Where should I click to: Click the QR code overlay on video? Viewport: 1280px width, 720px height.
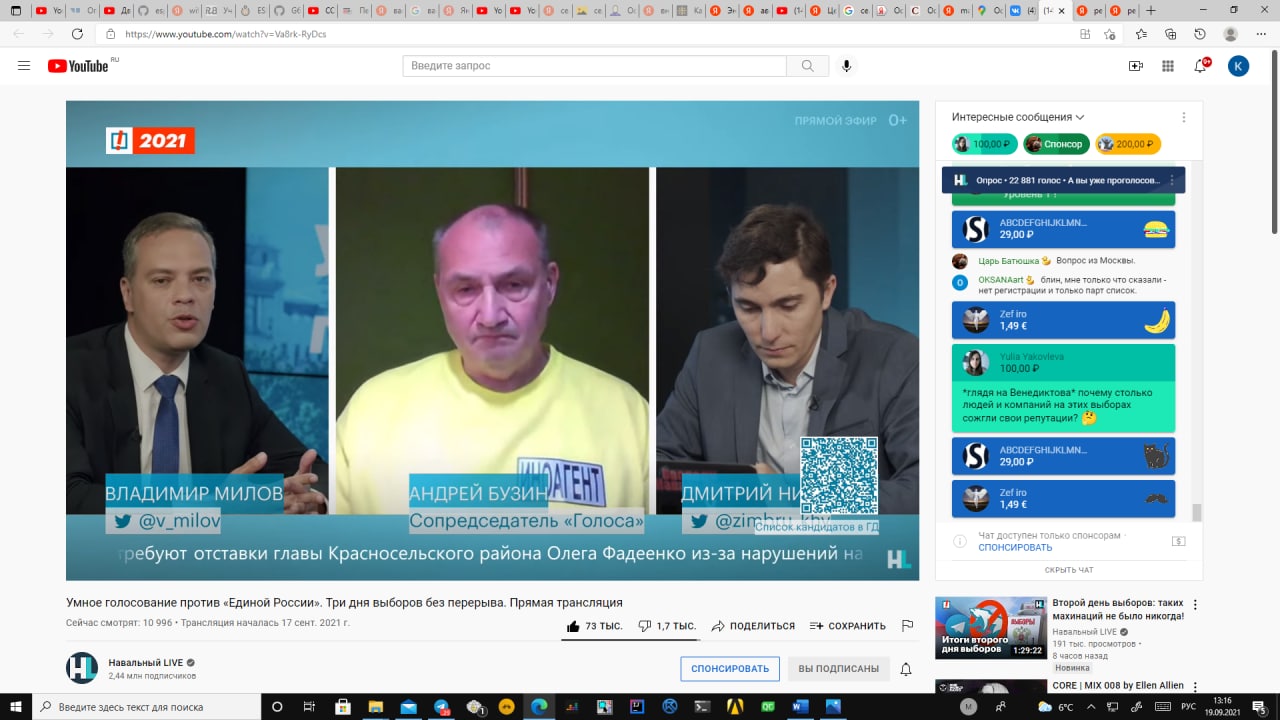click(839, 475)
